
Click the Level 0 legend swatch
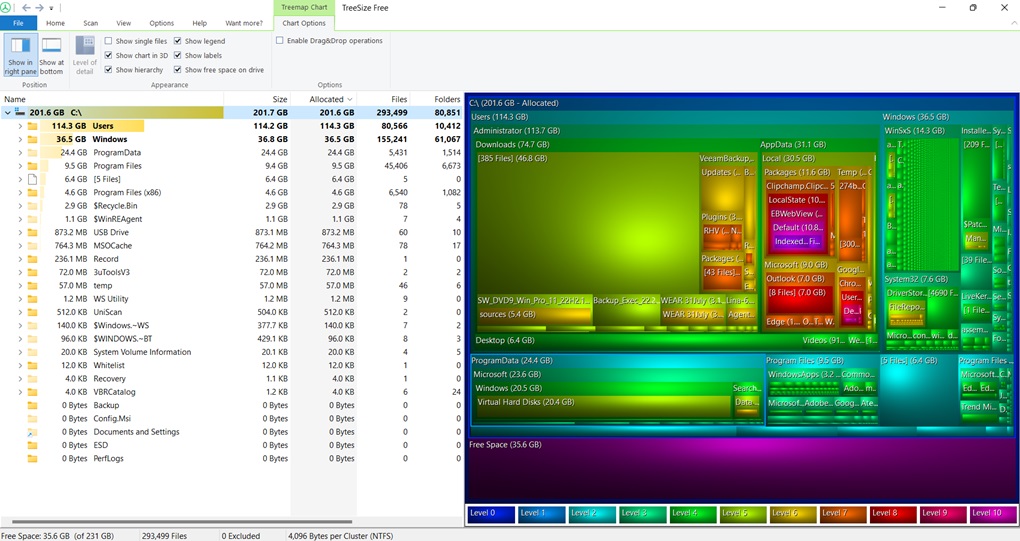tap(491, 514)
